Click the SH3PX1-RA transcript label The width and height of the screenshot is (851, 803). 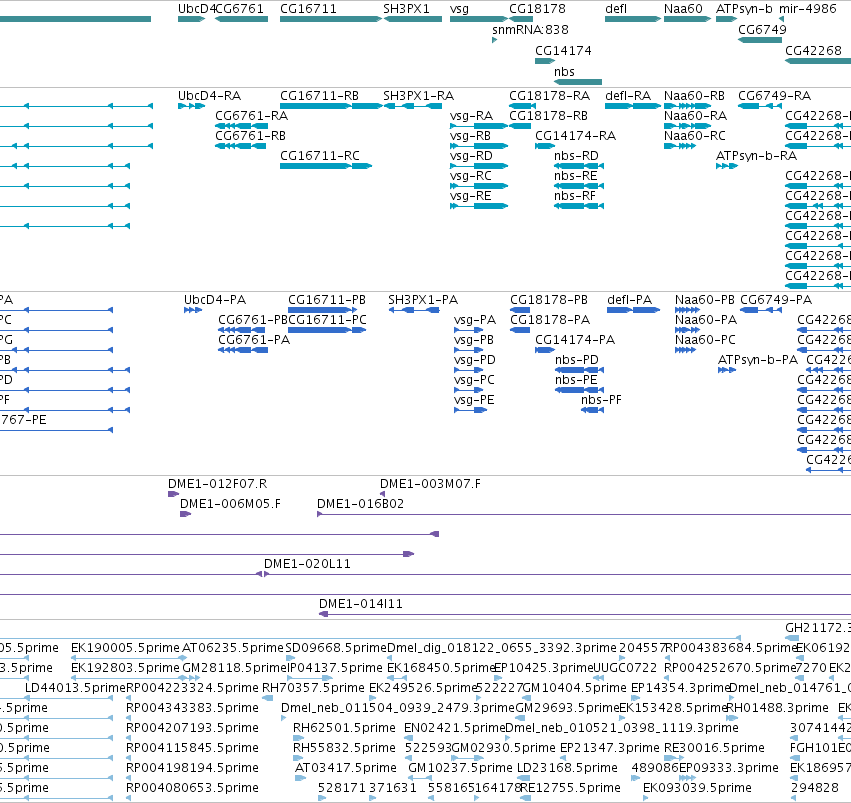418,95
